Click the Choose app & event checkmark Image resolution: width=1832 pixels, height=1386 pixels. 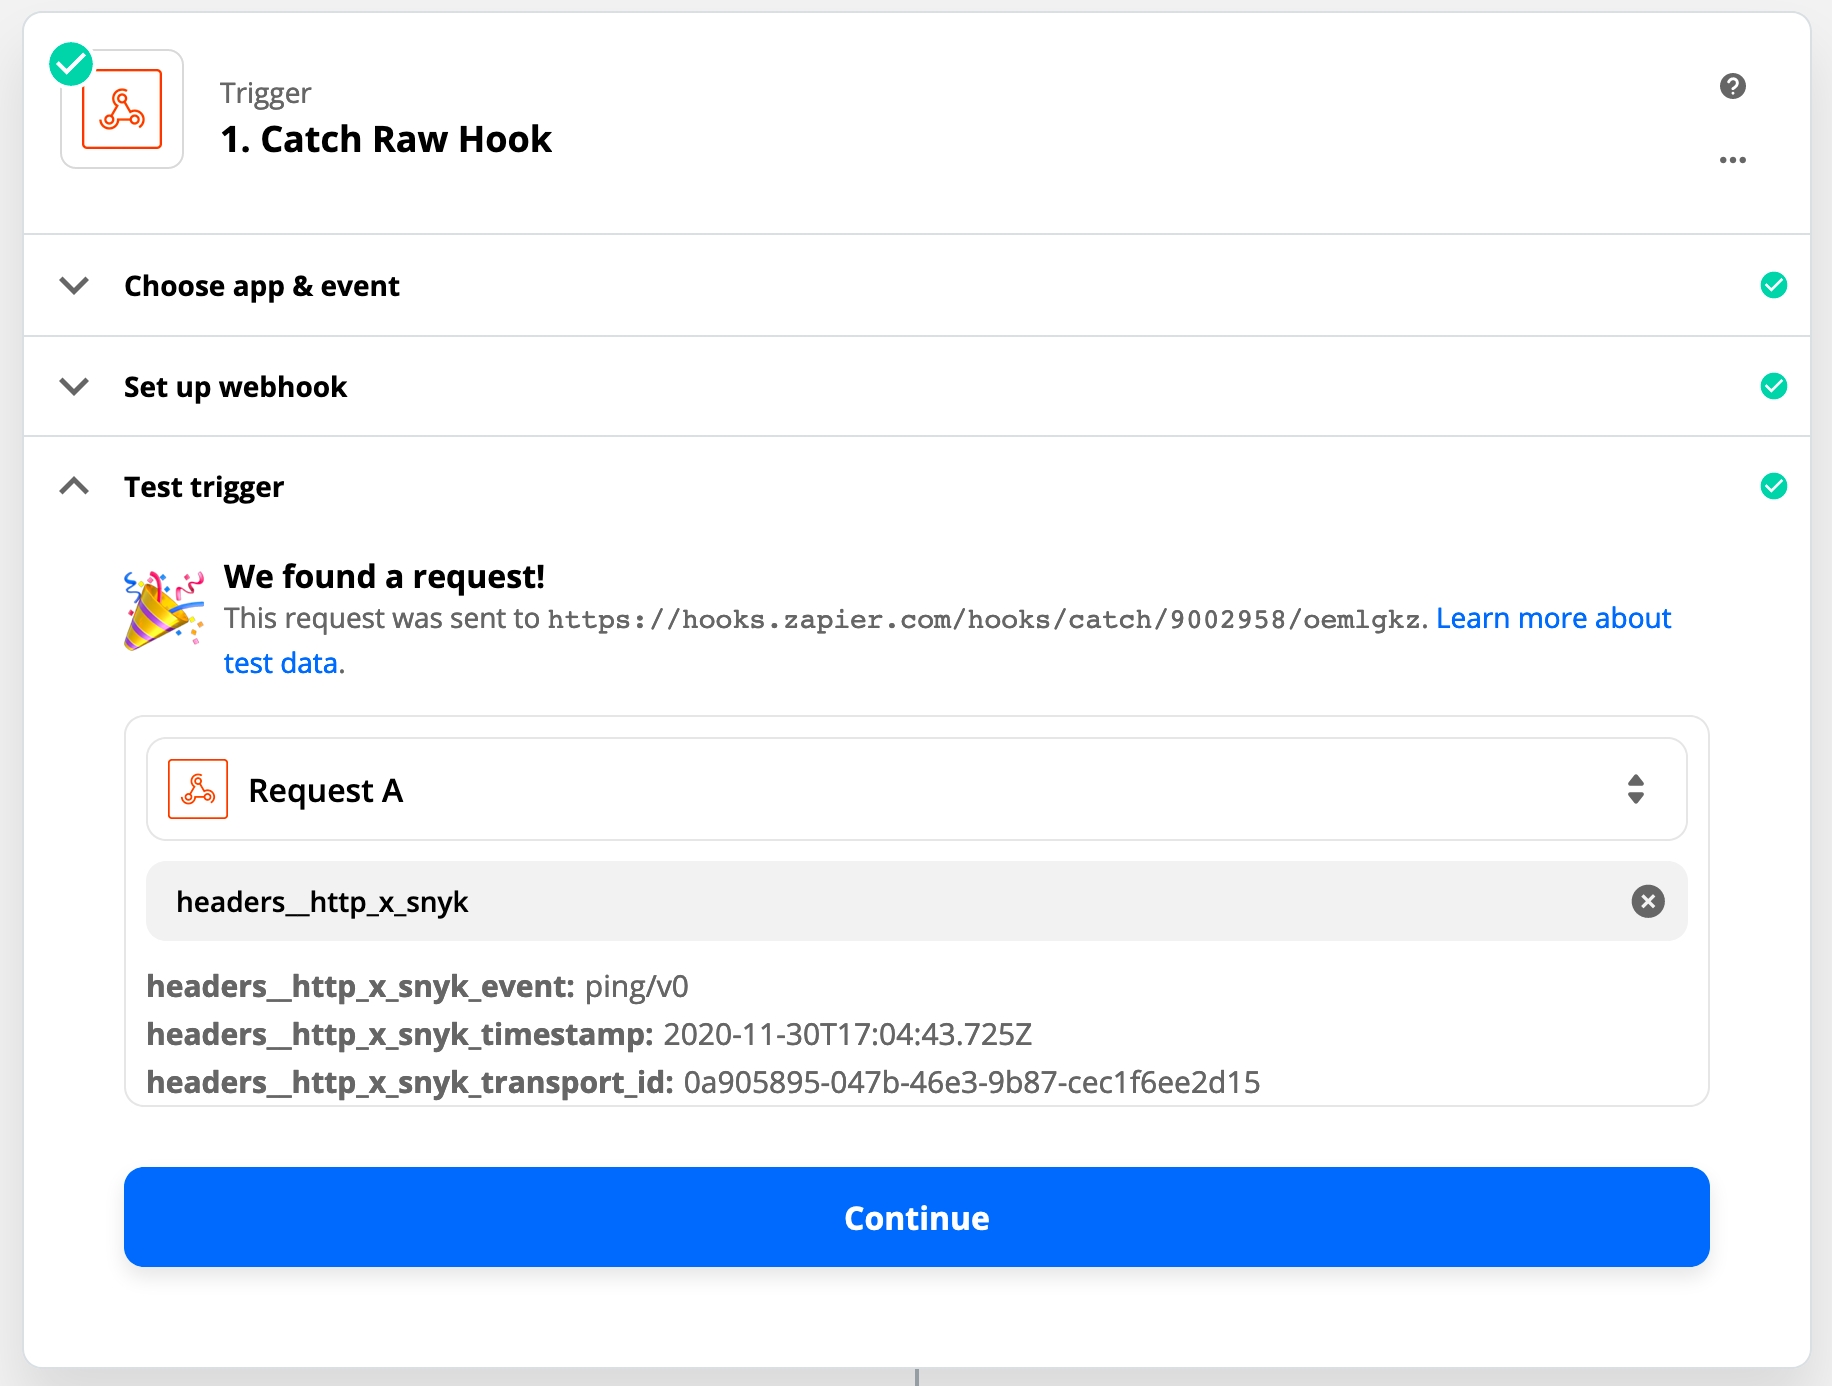[1773, 286]
